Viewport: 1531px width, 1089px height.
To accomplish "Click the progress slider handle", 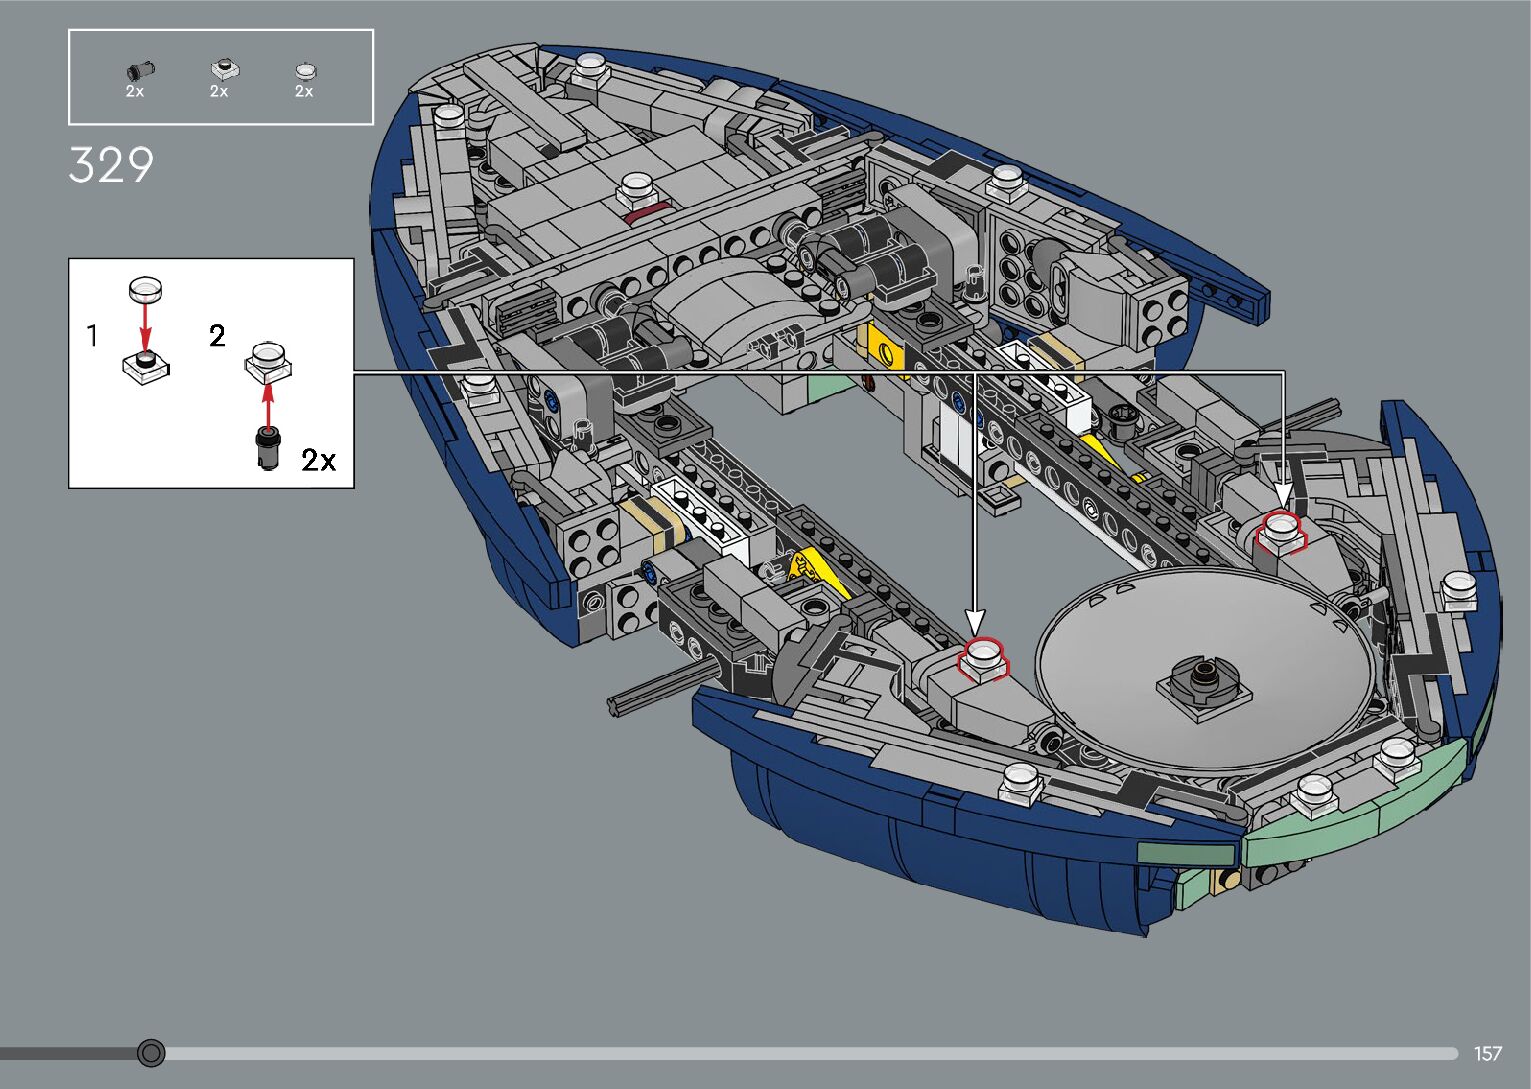I will pos(151,1053).
